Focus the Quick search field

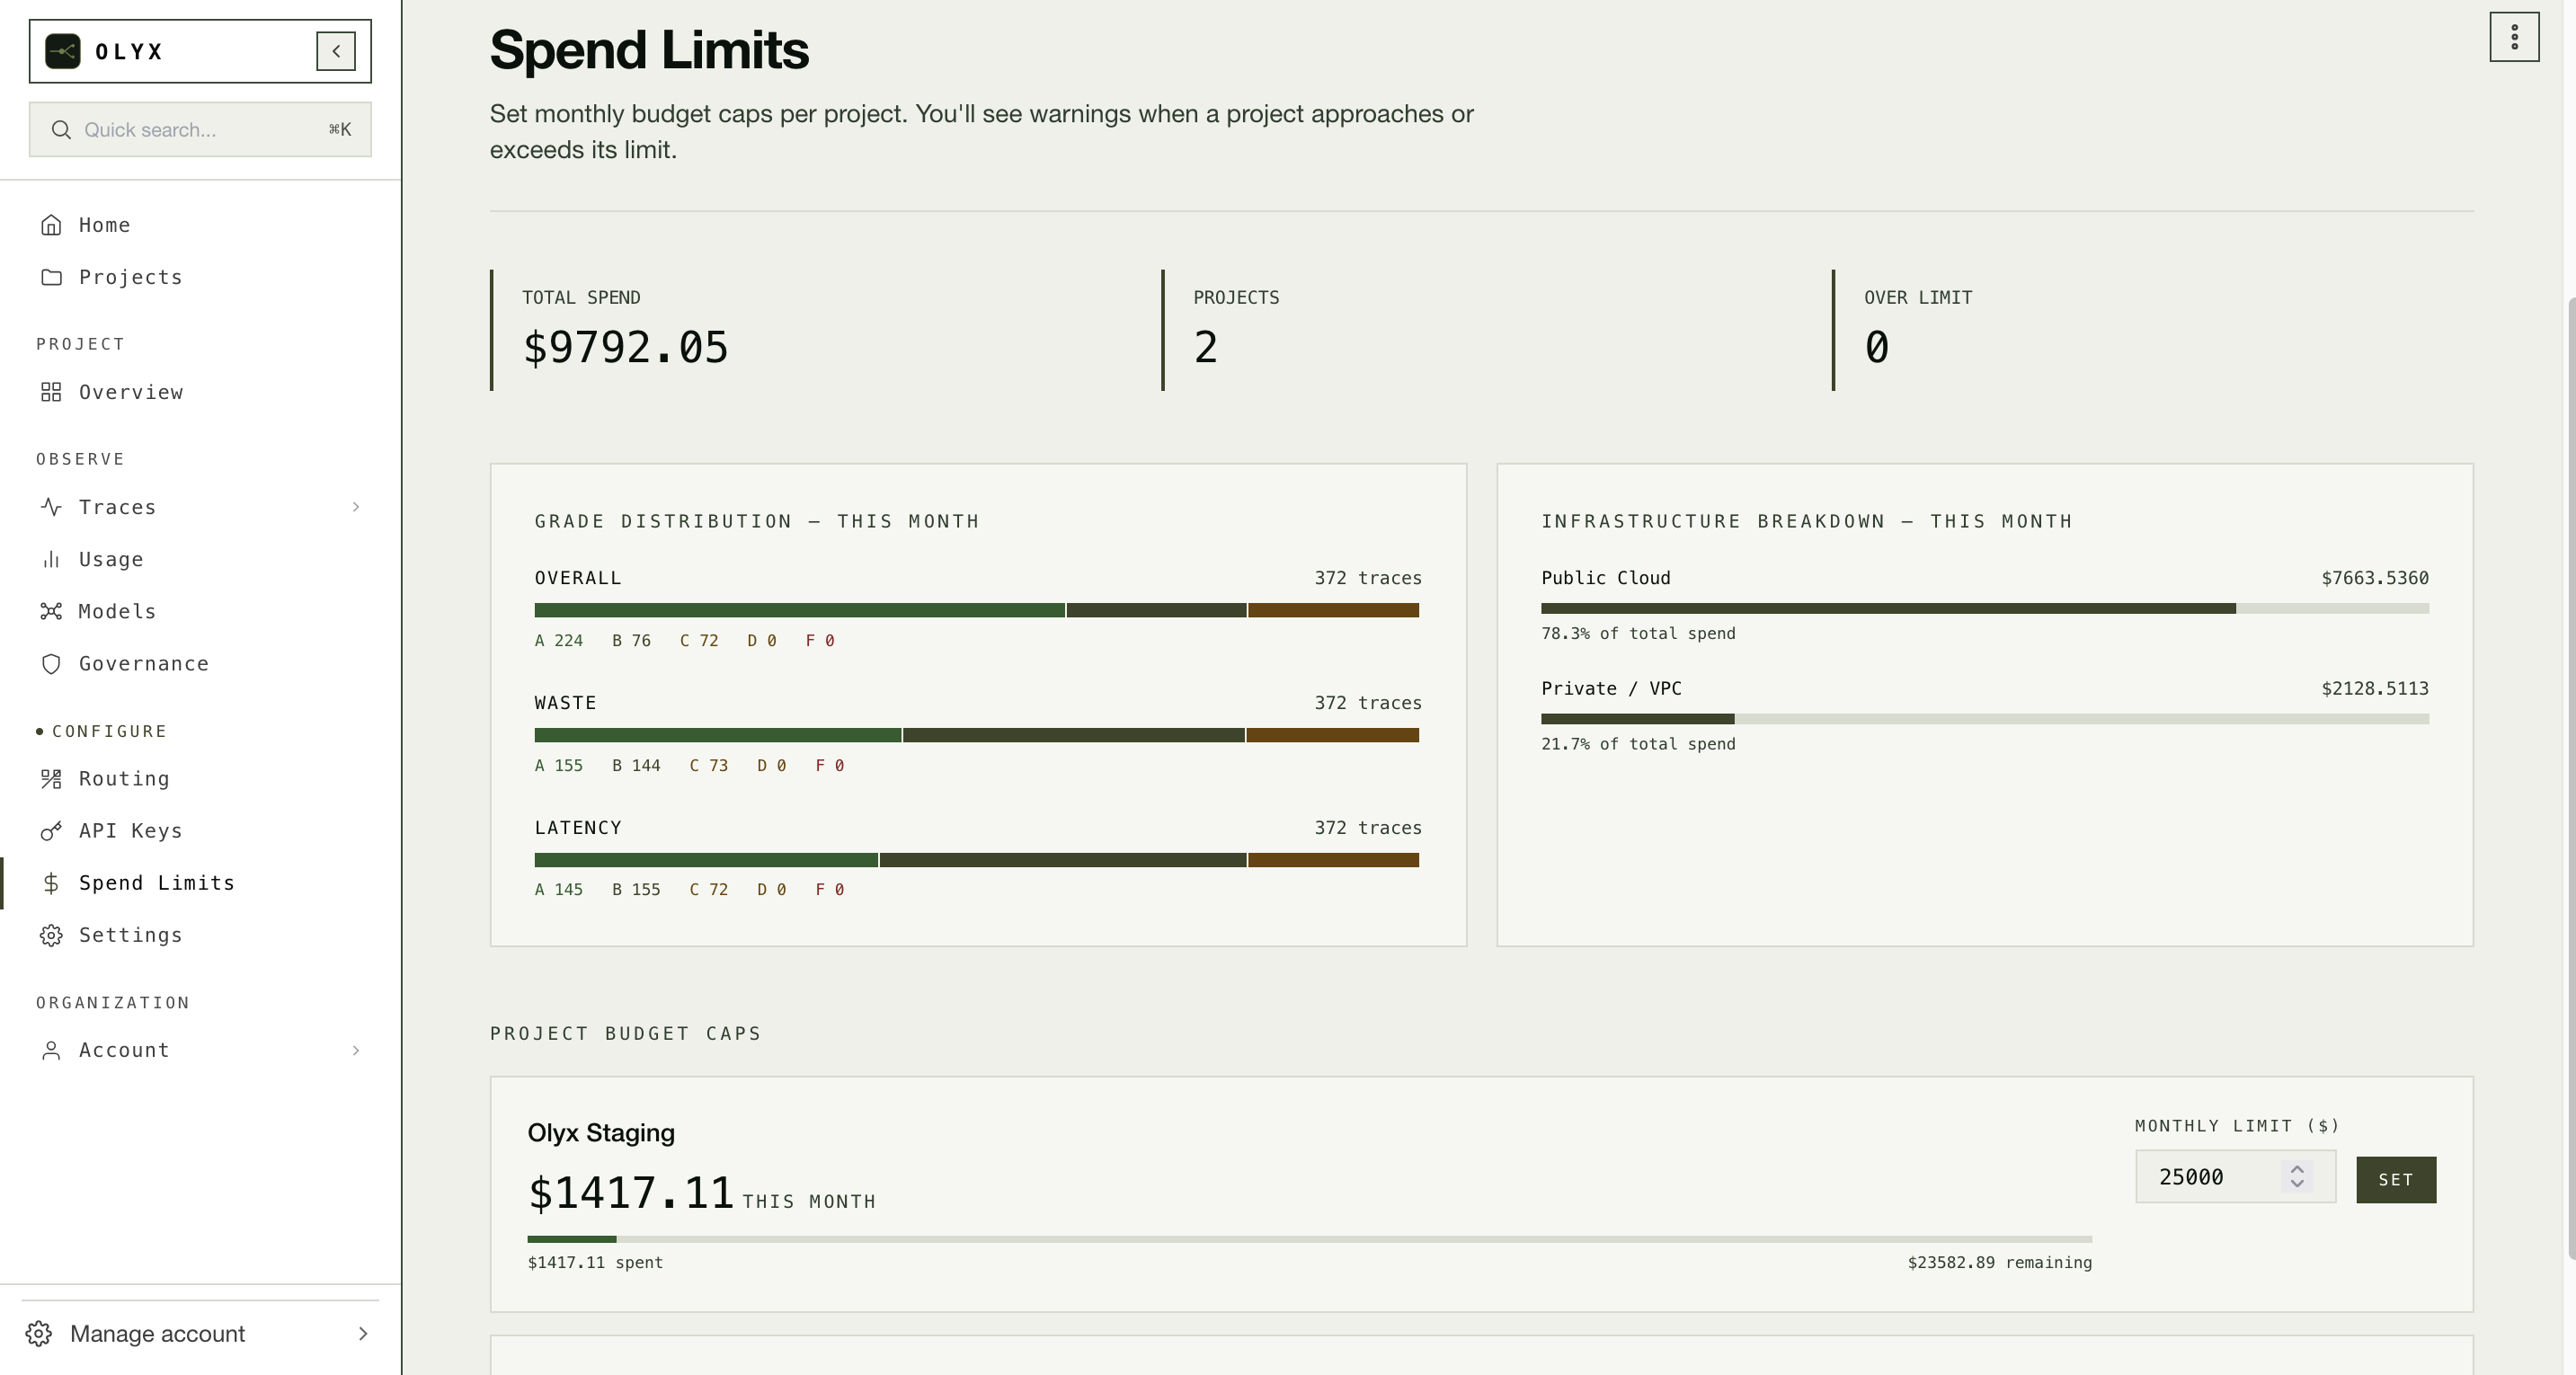[200, 130]
